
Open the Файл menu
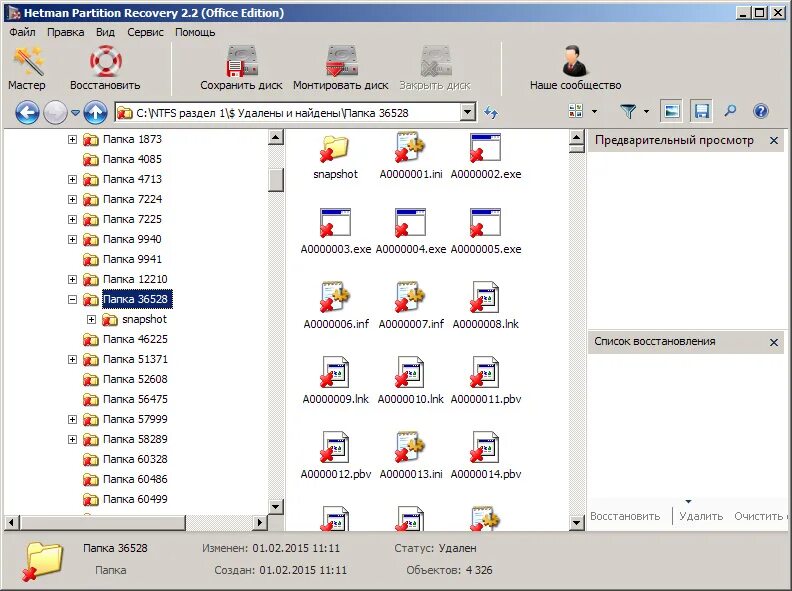tap(22, 32)
